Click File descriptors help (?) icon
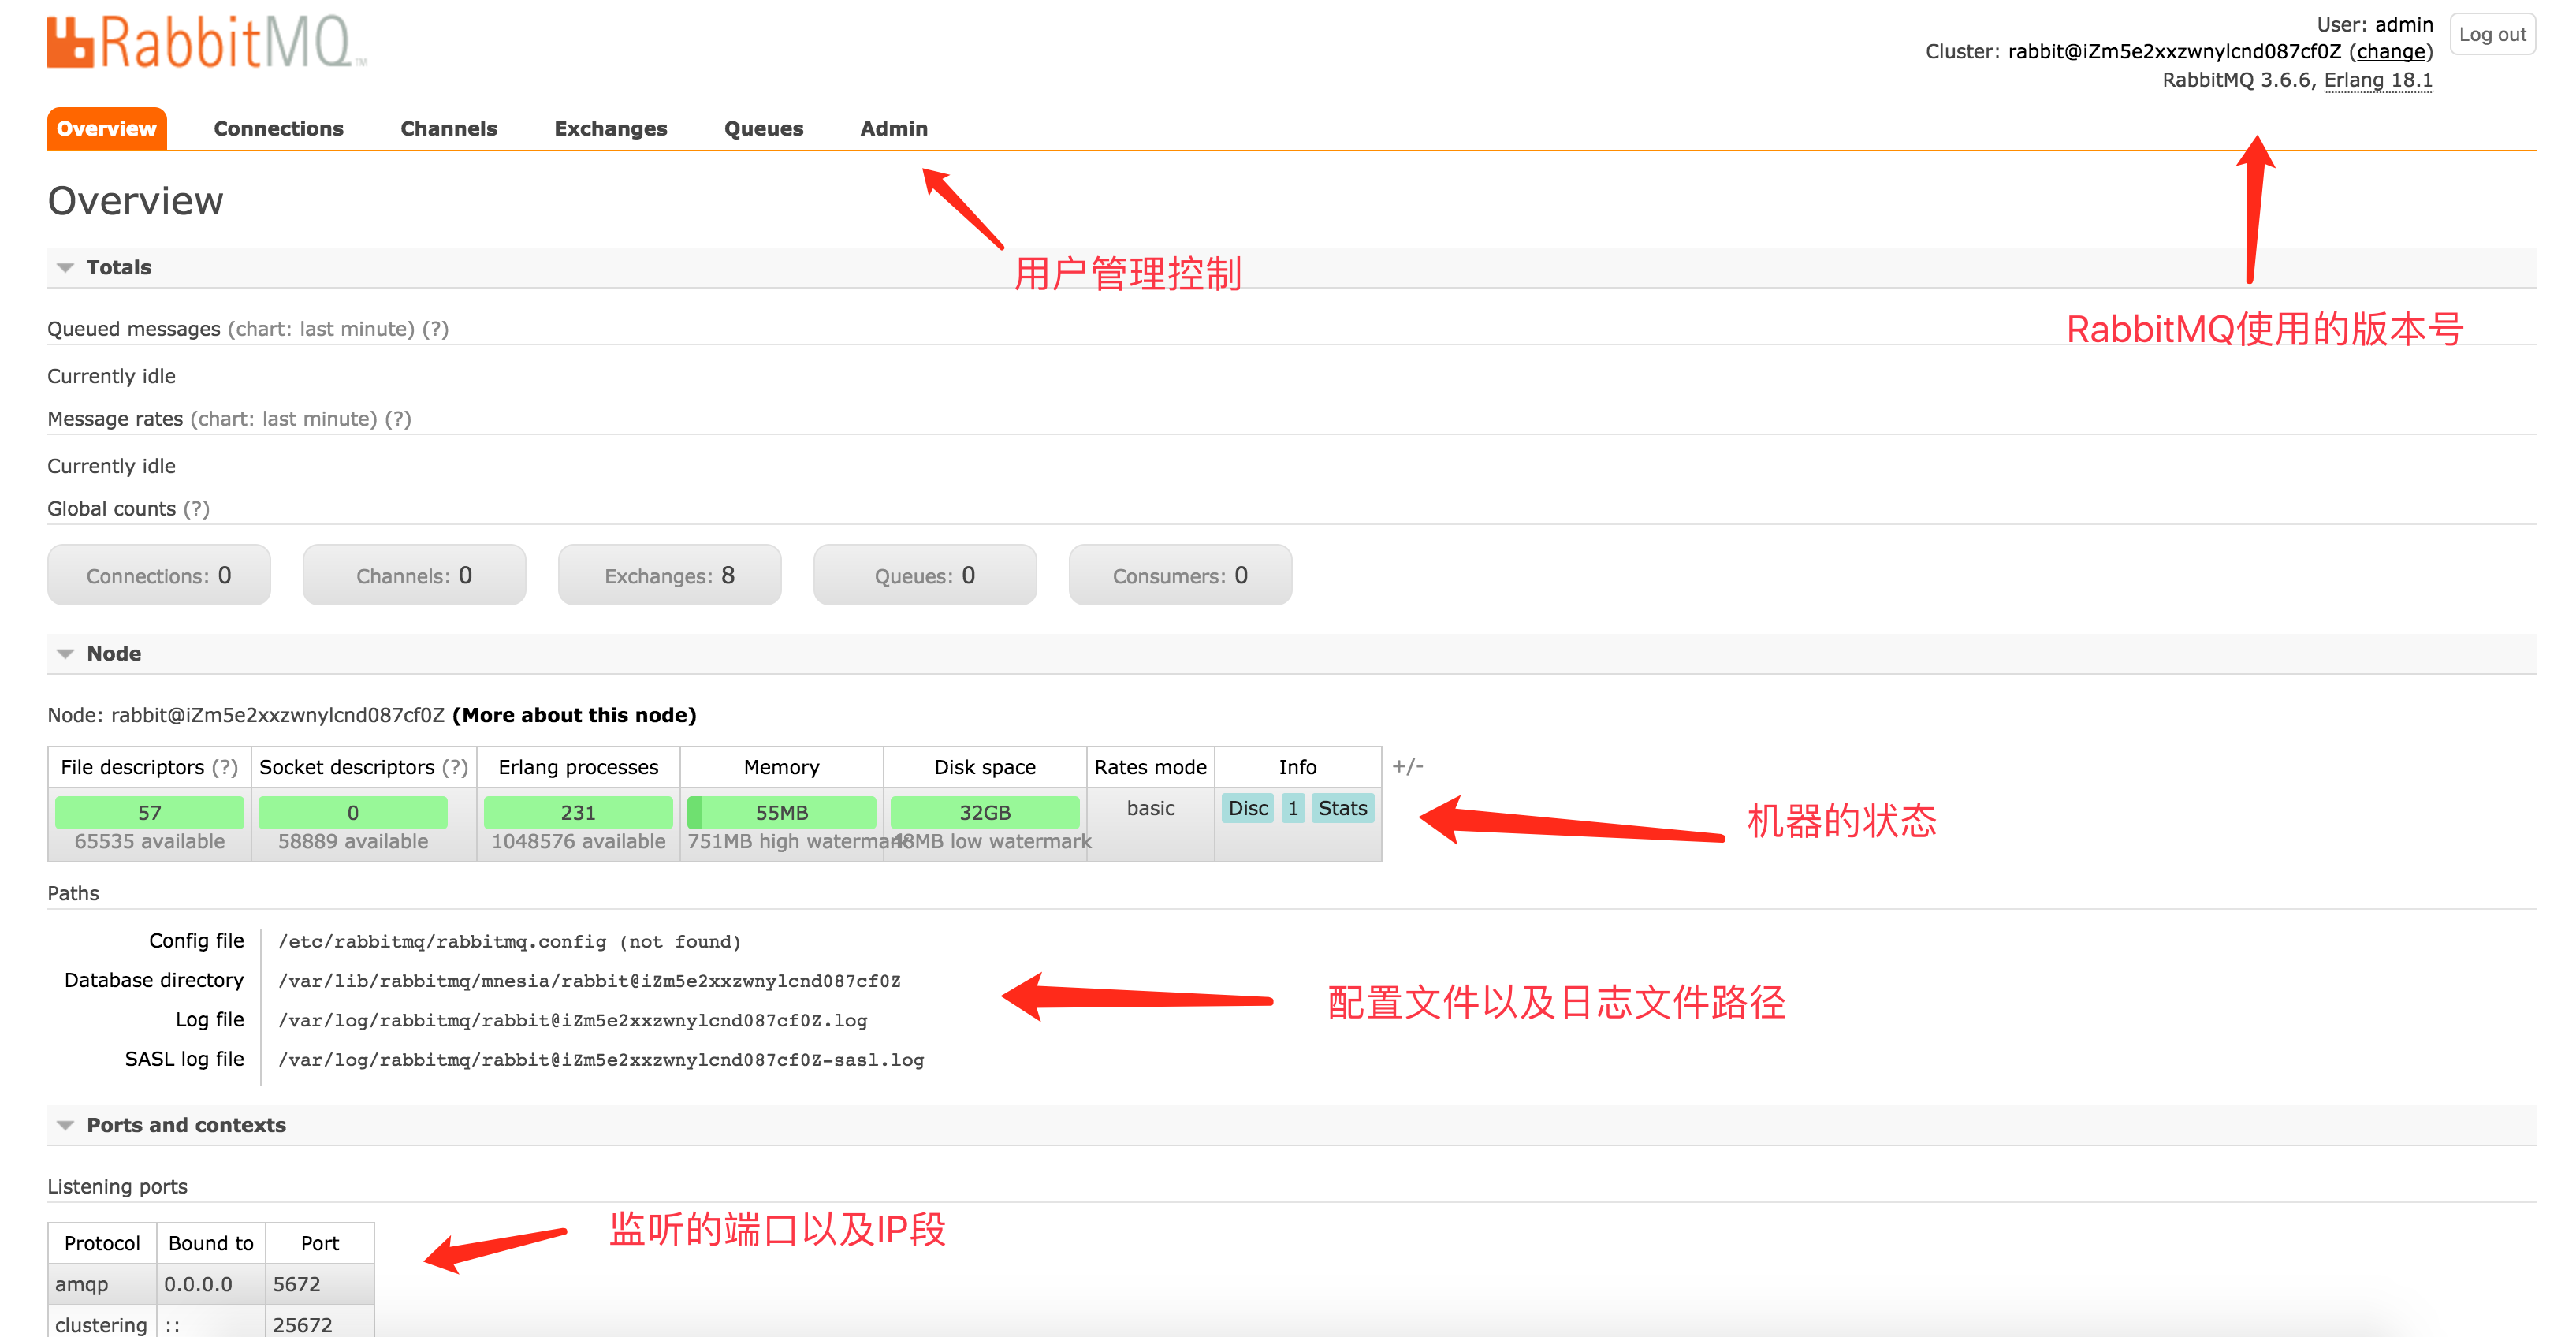Viewport: 2576px width, 1337px height. pyautogui.click(x=225, y=767)
